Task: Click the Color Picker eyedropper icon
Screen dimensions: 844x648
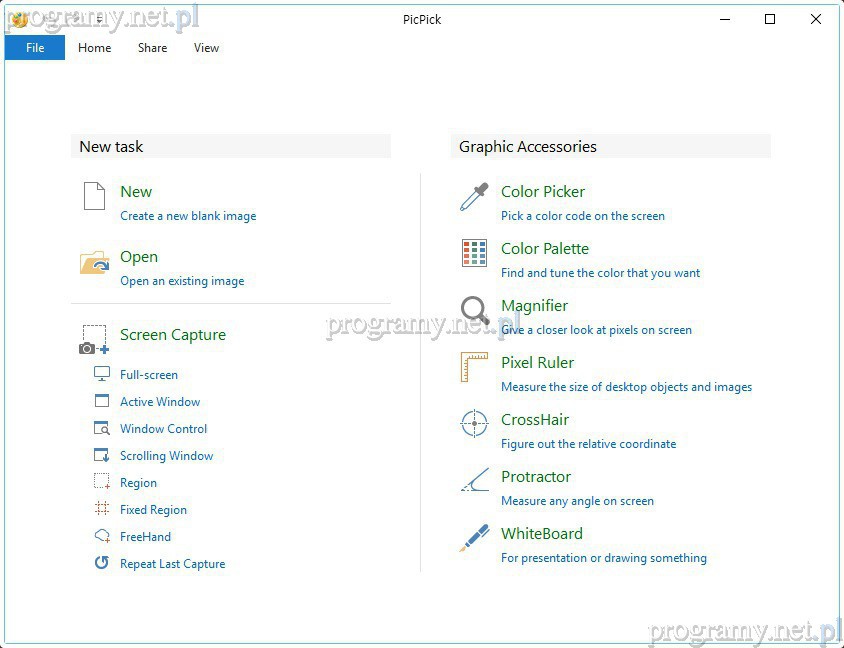Action: pyautogui.click(x=474, y=197)
